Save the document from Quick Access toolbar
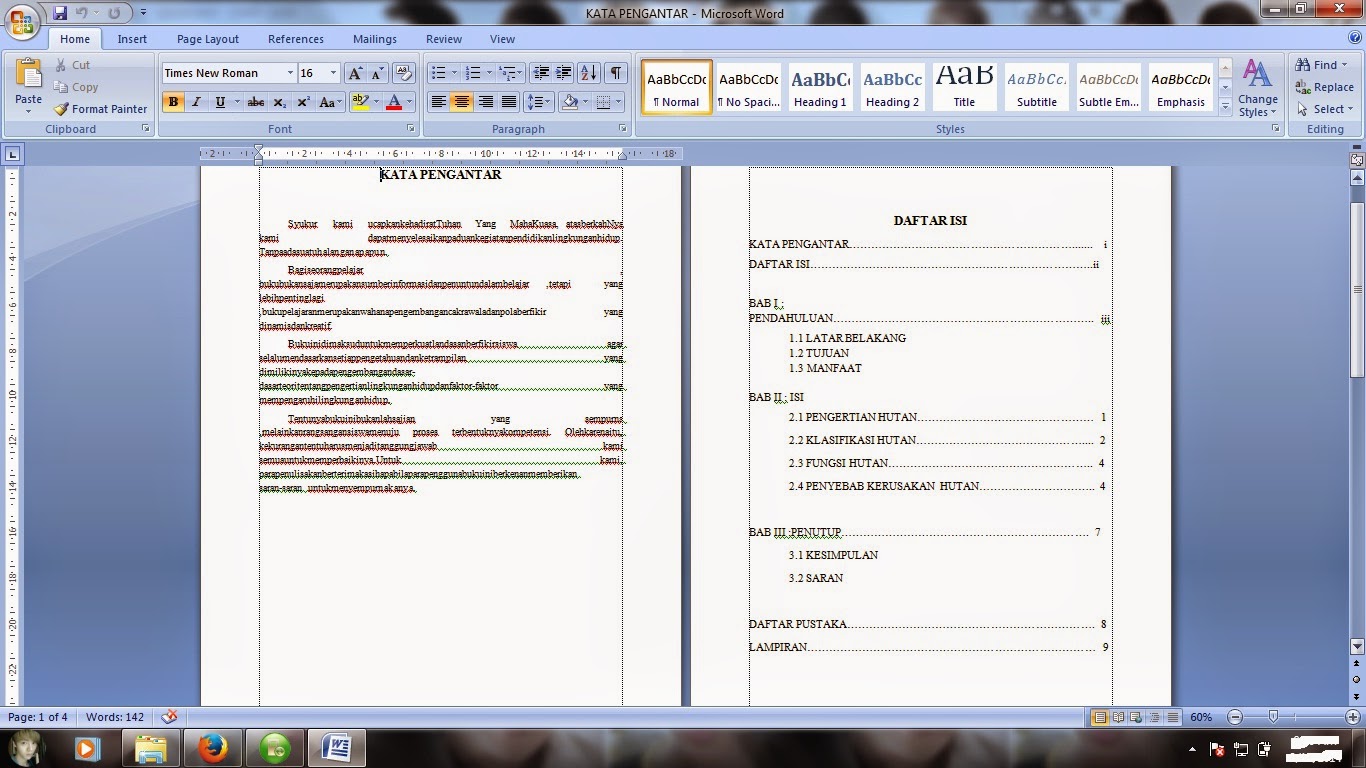The image size is (1366, 768). coord(60,13)
